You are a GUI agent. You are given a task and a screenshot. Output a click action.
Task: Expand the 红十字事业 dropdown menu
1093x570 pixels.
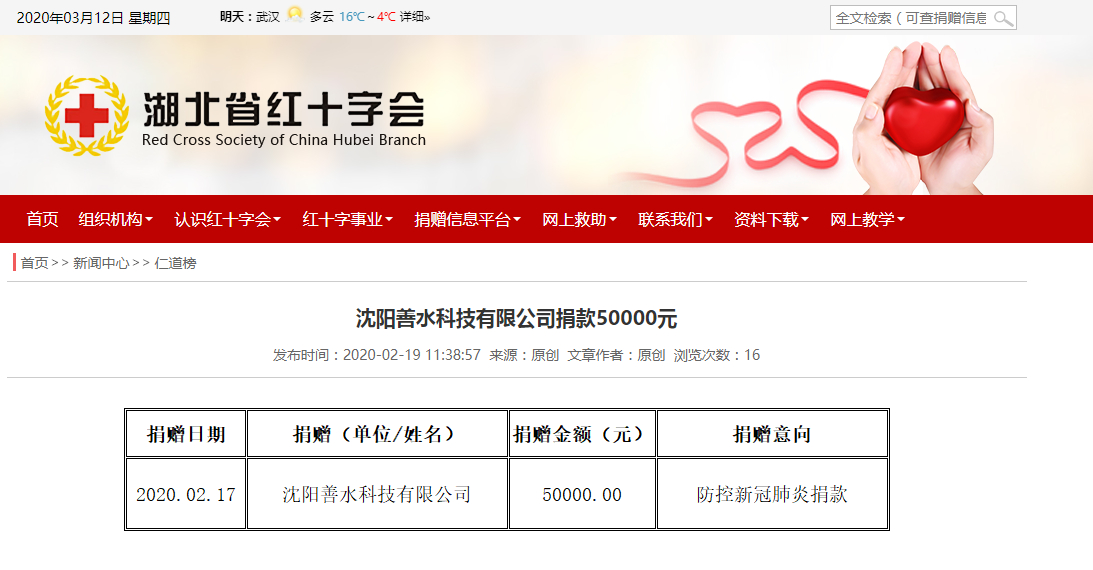(x=347, y=220)
